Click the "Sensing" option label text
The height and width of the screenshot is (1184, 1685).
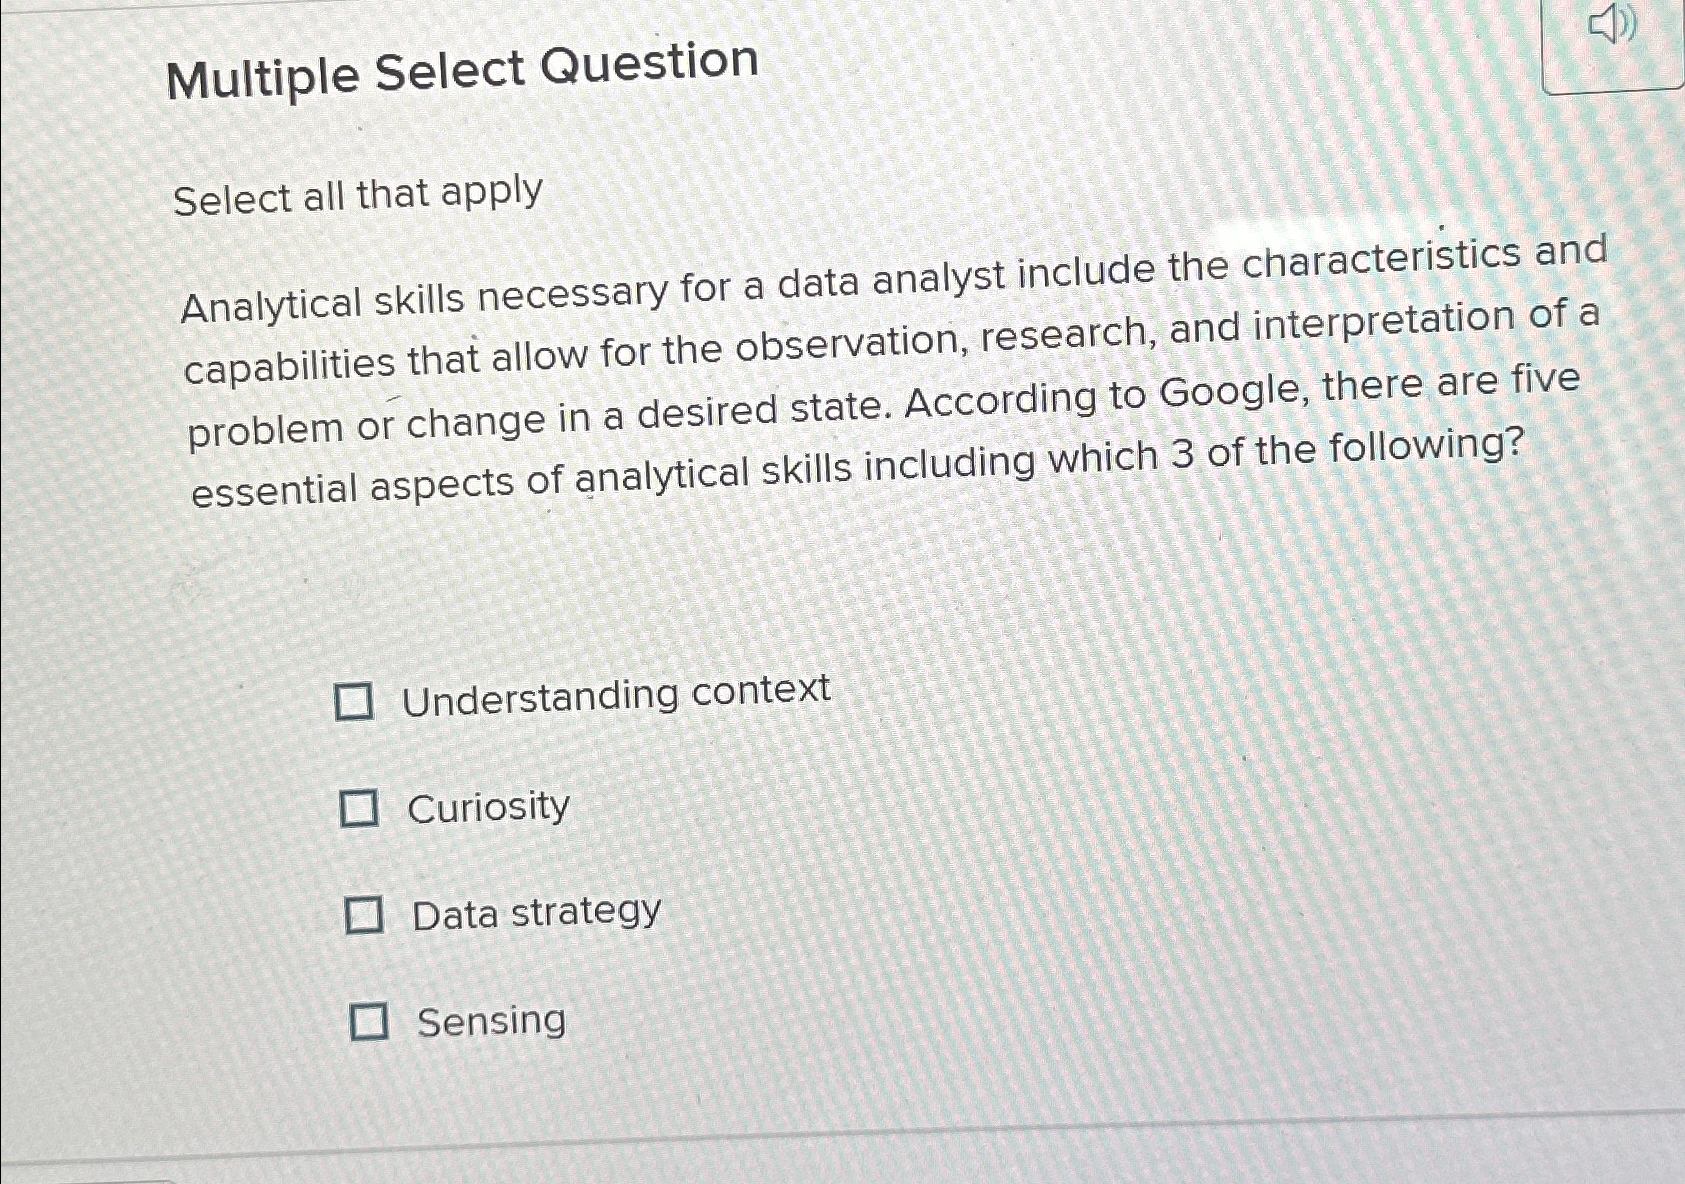[491, 1021]
